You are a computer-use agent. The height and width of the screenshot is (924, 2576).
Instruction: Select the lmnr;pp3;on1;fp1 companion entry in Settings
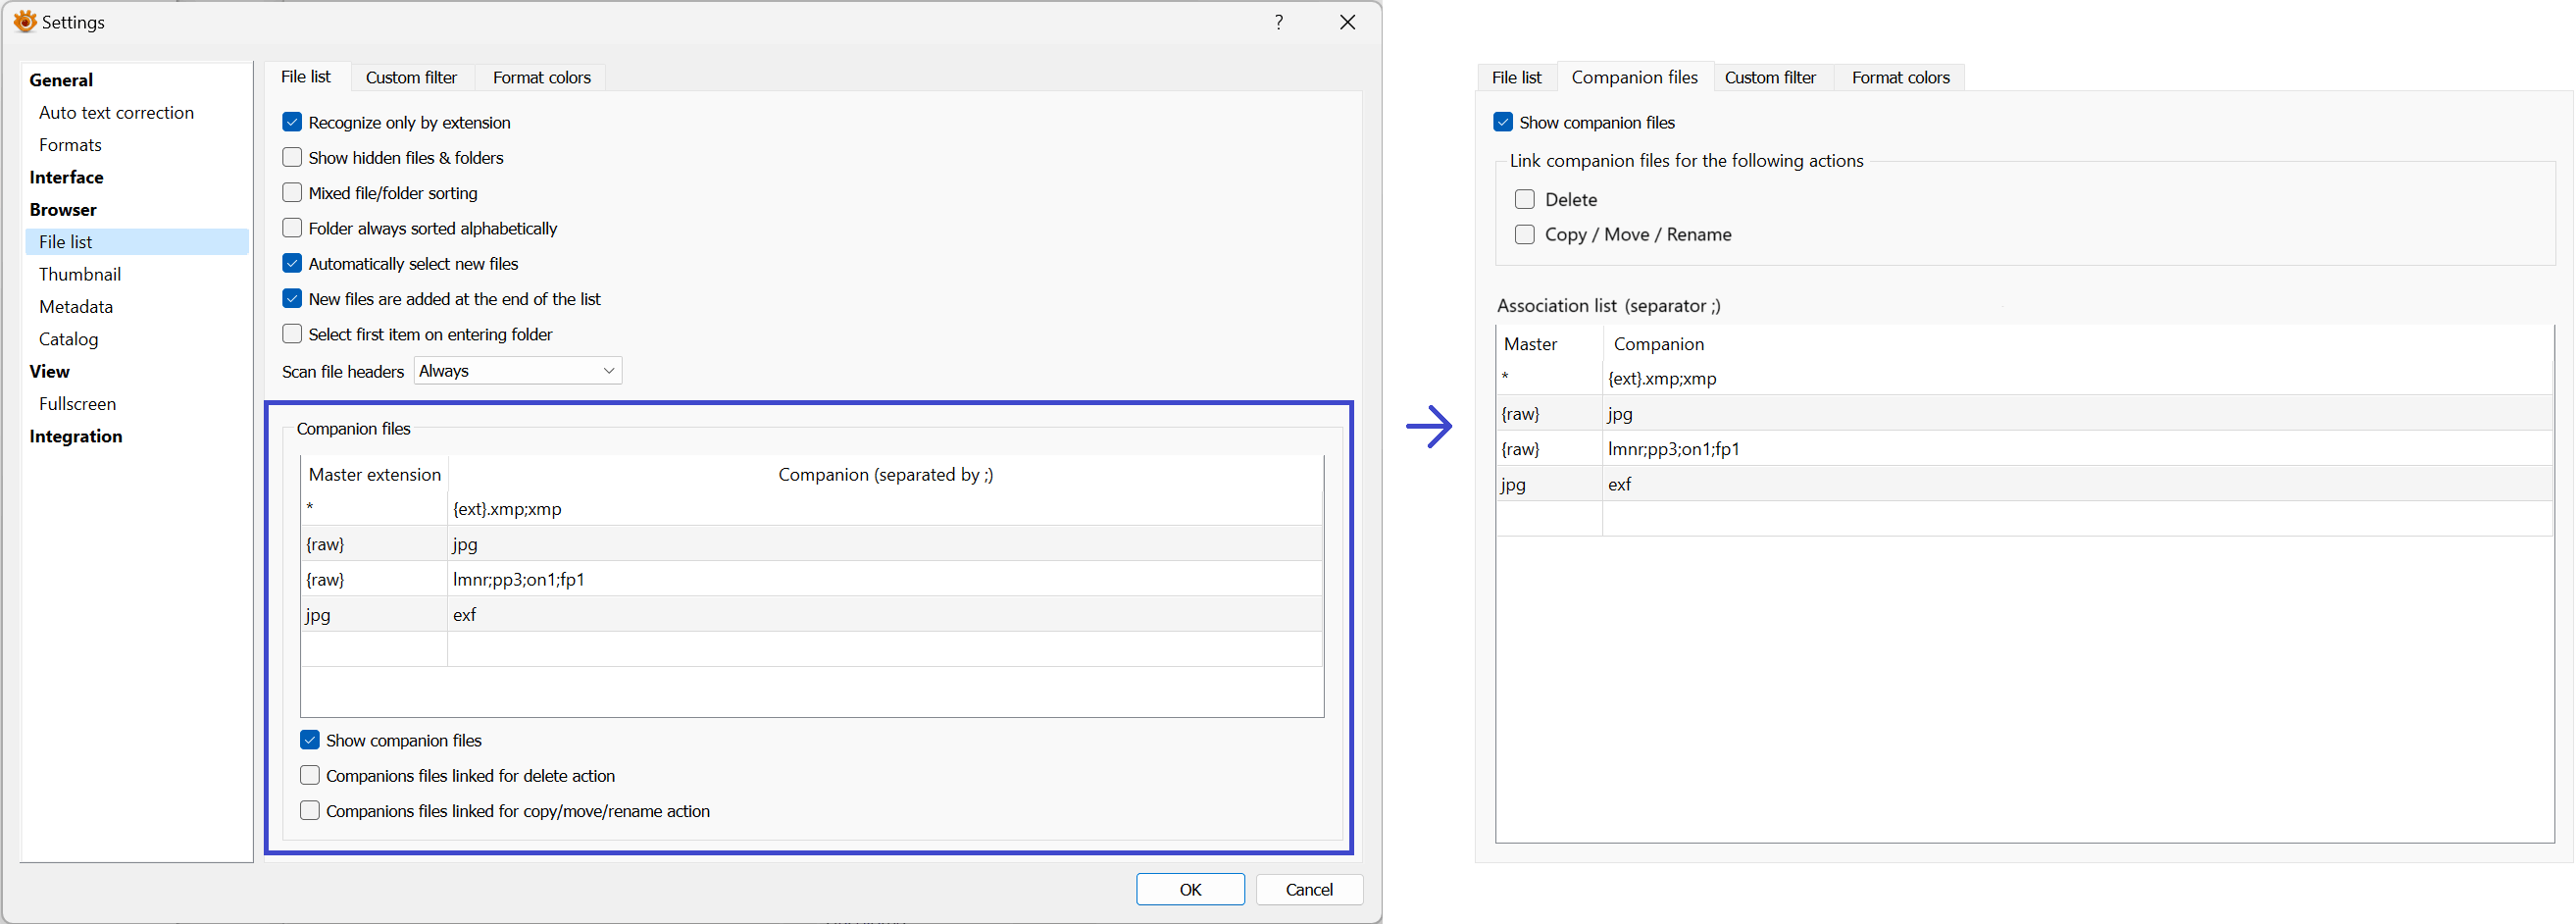[x=519, y=579]
